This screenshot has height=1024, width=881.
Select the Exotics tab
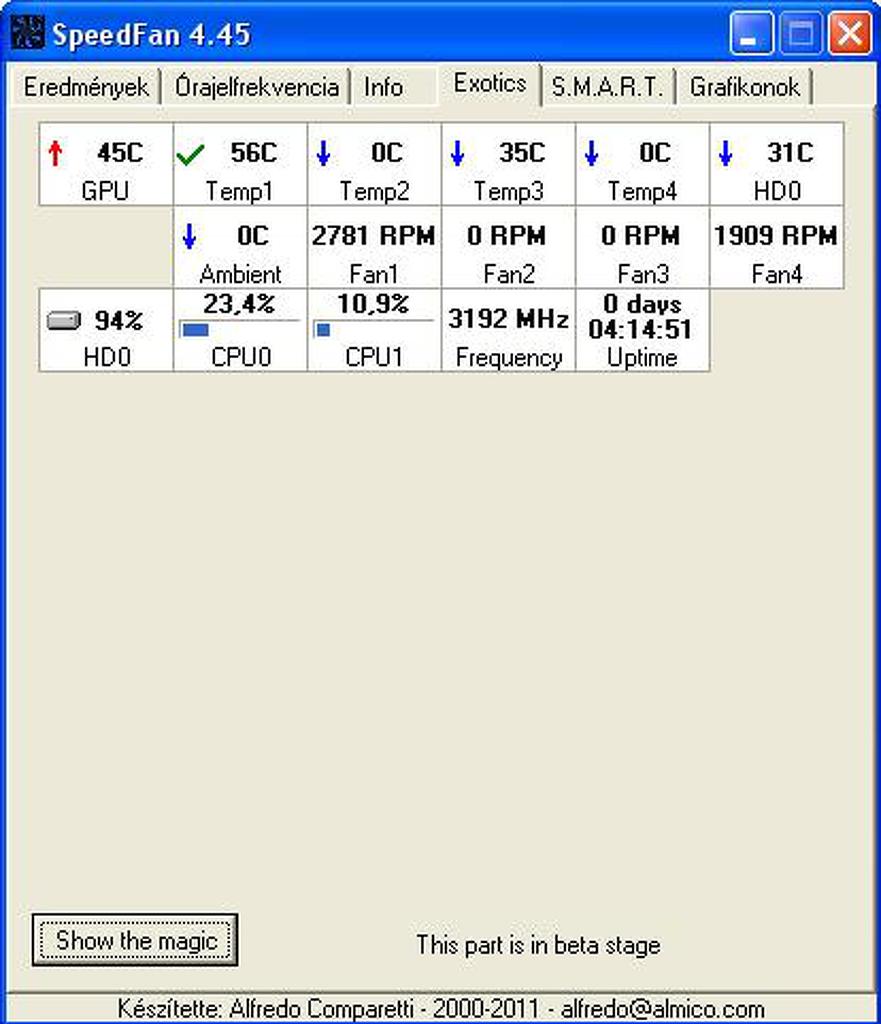coord(490,84)
